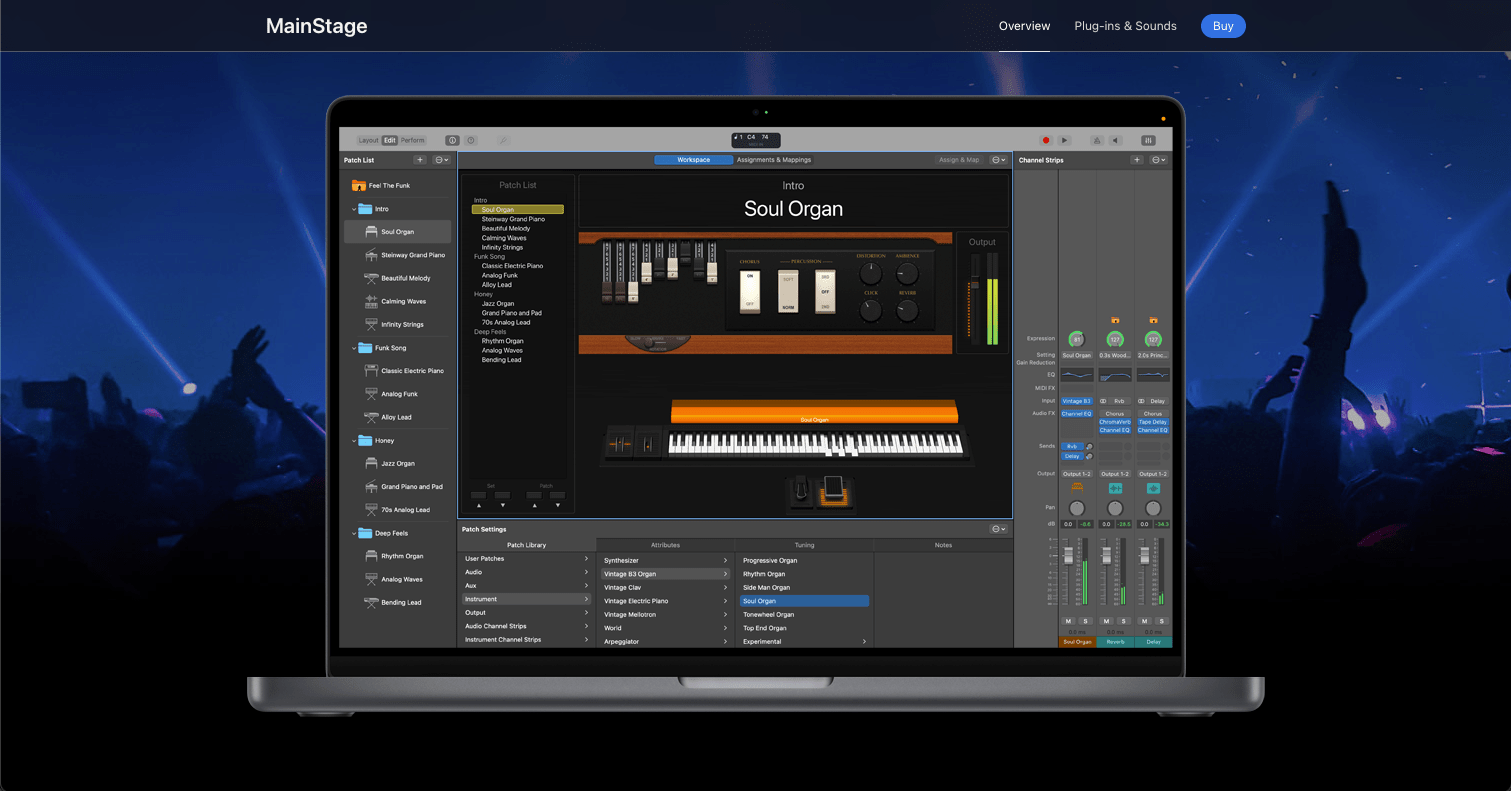1511x791 pixels.
Task: Switch to the Assignments & Mappings tab
Action: pos(773,159)
